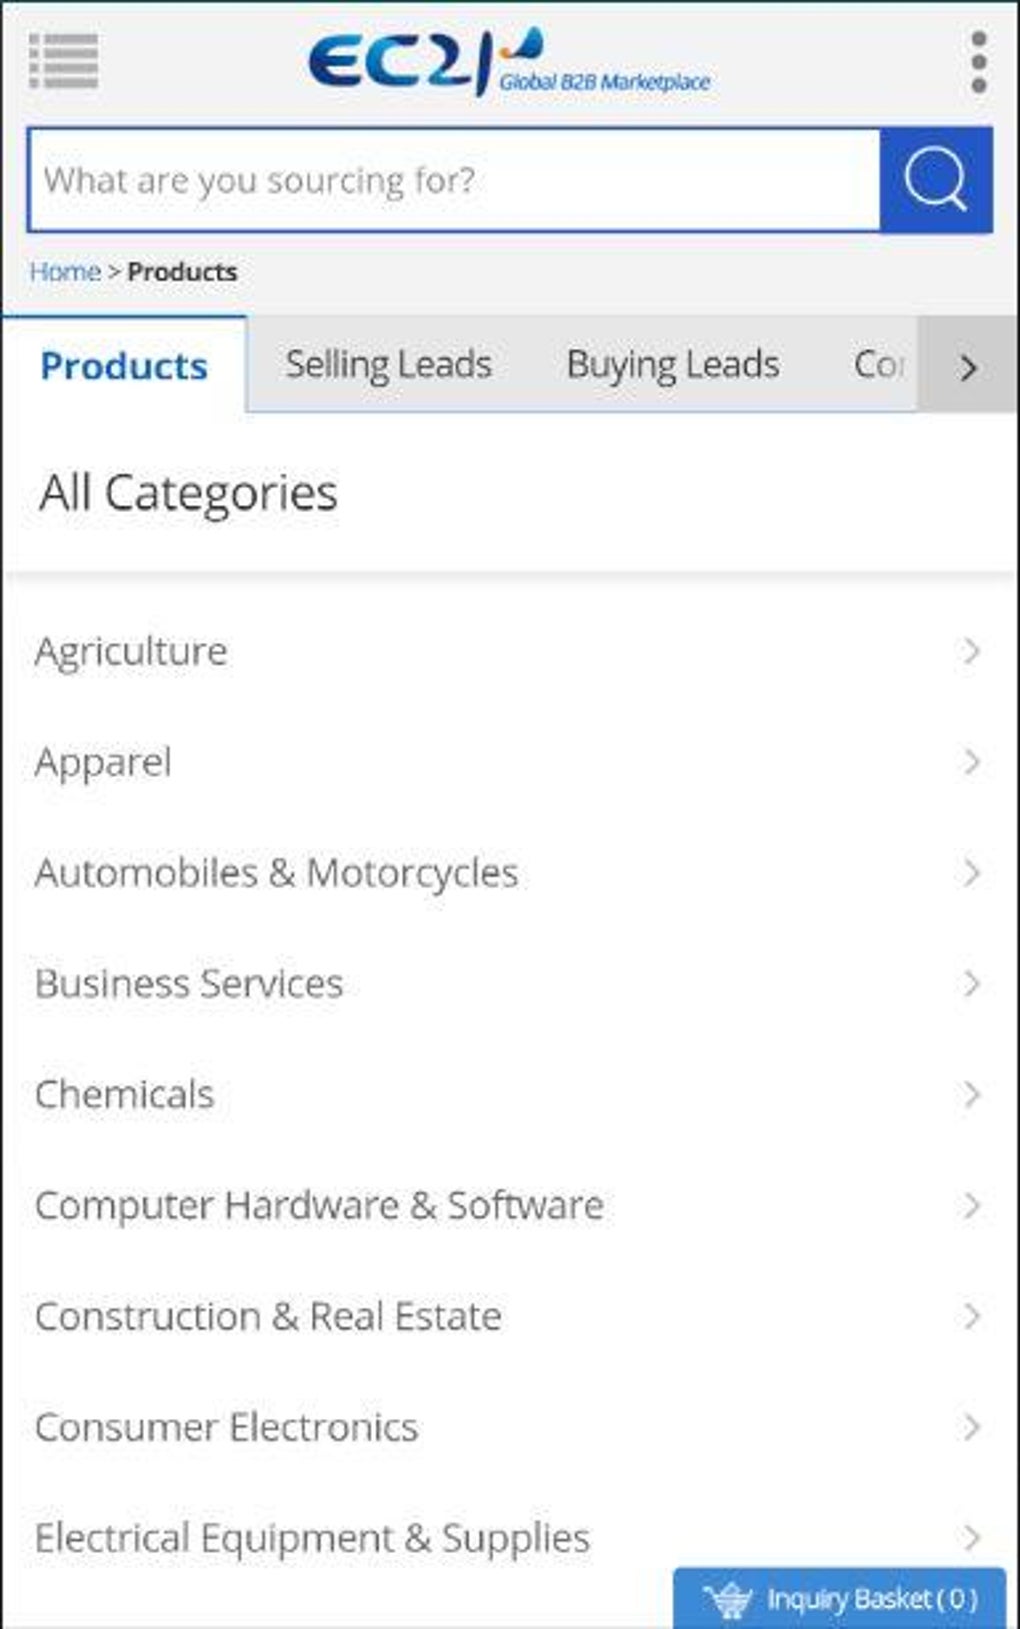This screenshot has height=1629, width=1020.
Task: Expand the Consumer Electronics category chevron
Action: point(972,1426)
